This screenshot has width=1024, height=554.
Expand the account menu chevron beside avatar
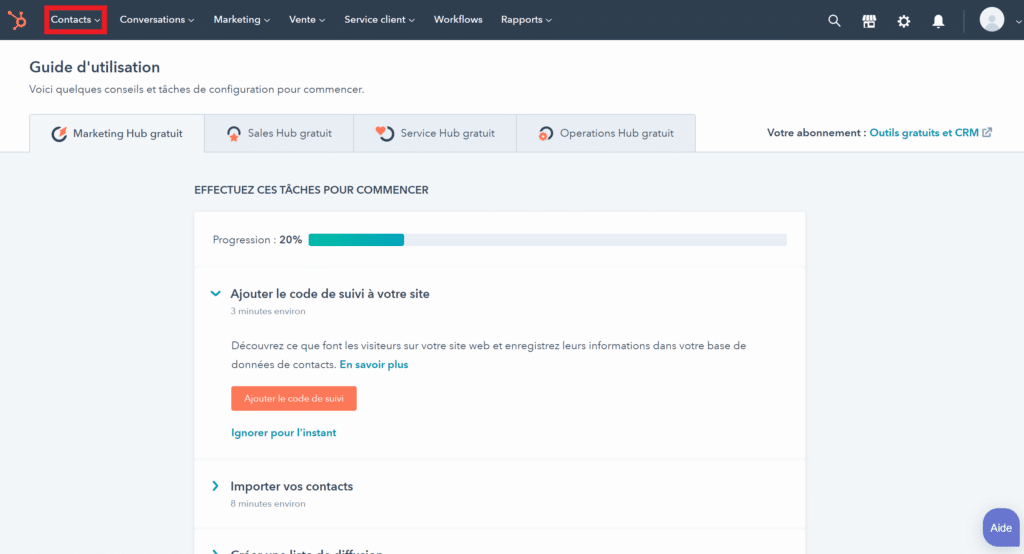tap(1017, 22)
